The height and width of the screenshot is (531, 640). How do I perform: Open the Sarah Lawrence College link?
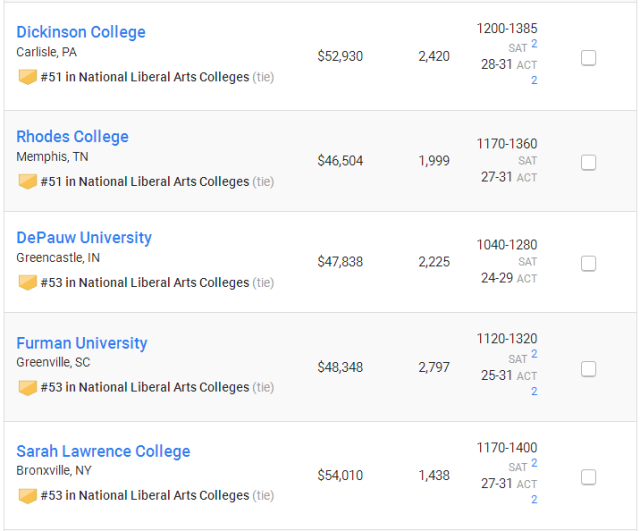point(103,451)
